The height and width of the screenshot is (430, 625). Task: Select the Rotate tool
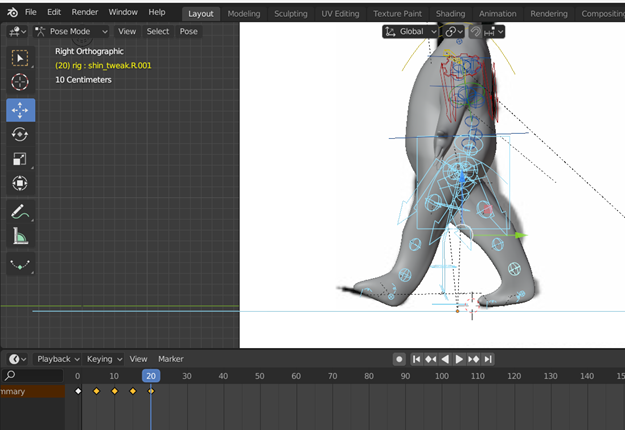[20, 134]
